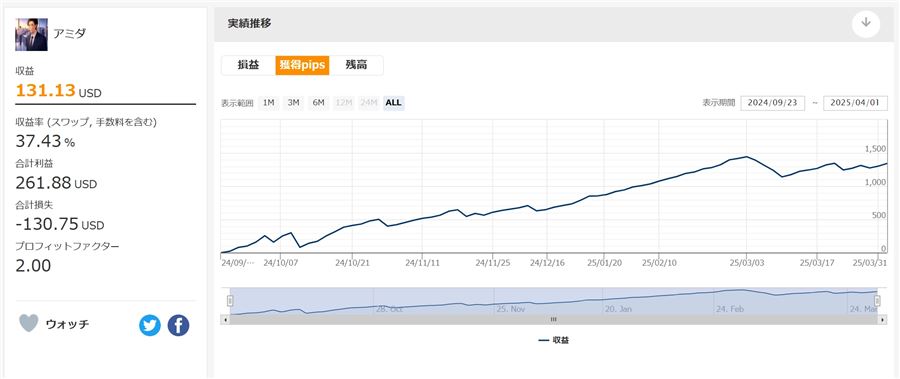This screenshot has width=900, height=379.
Task: Toggle the ウォッチ heart icon
Action: [x=29, y=323]
